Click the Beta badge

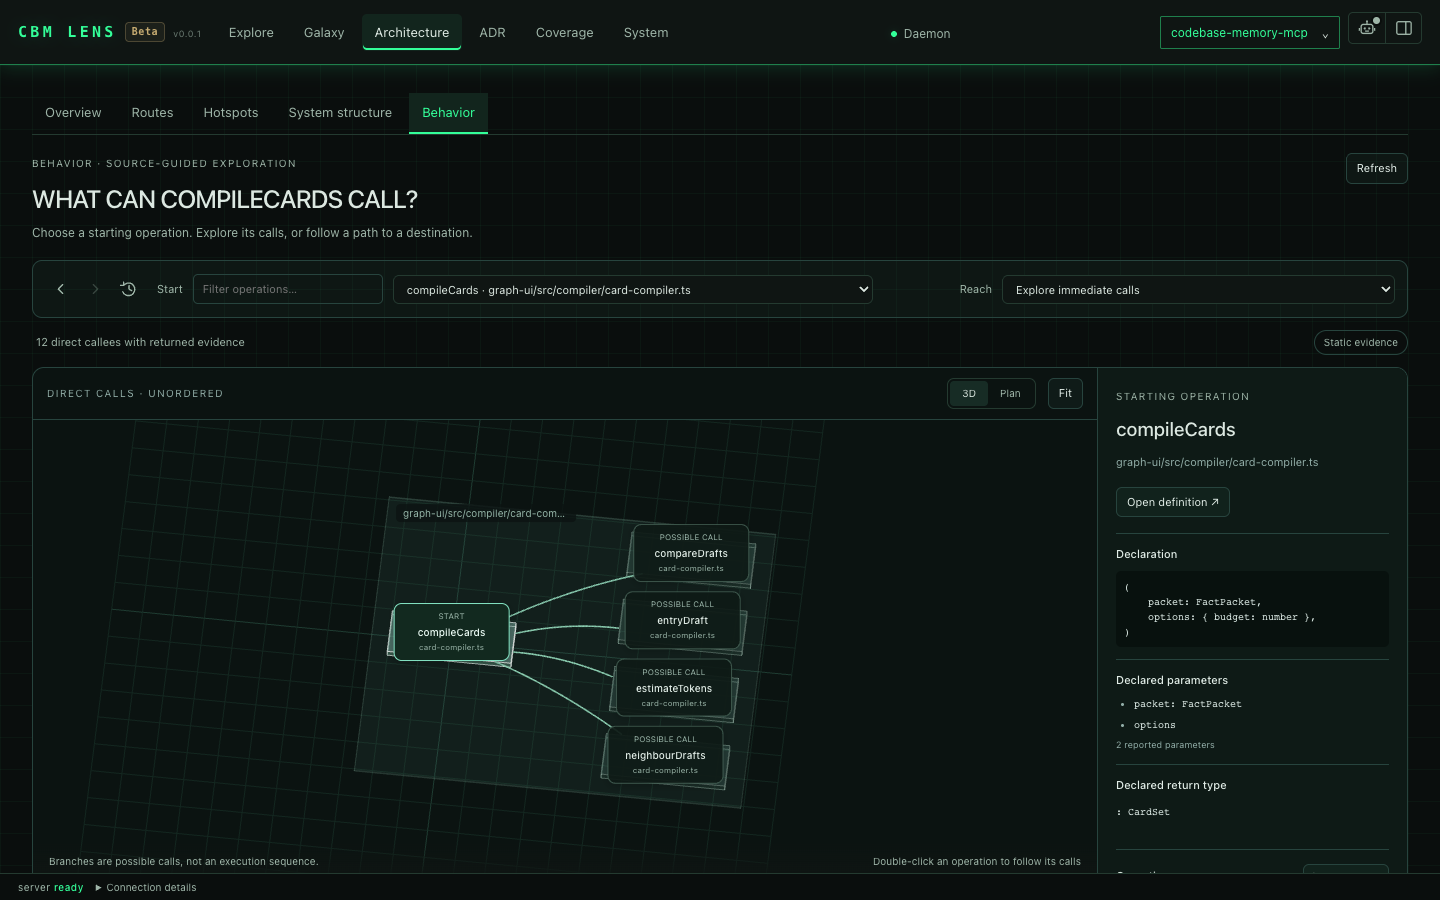tap(145, 32)
